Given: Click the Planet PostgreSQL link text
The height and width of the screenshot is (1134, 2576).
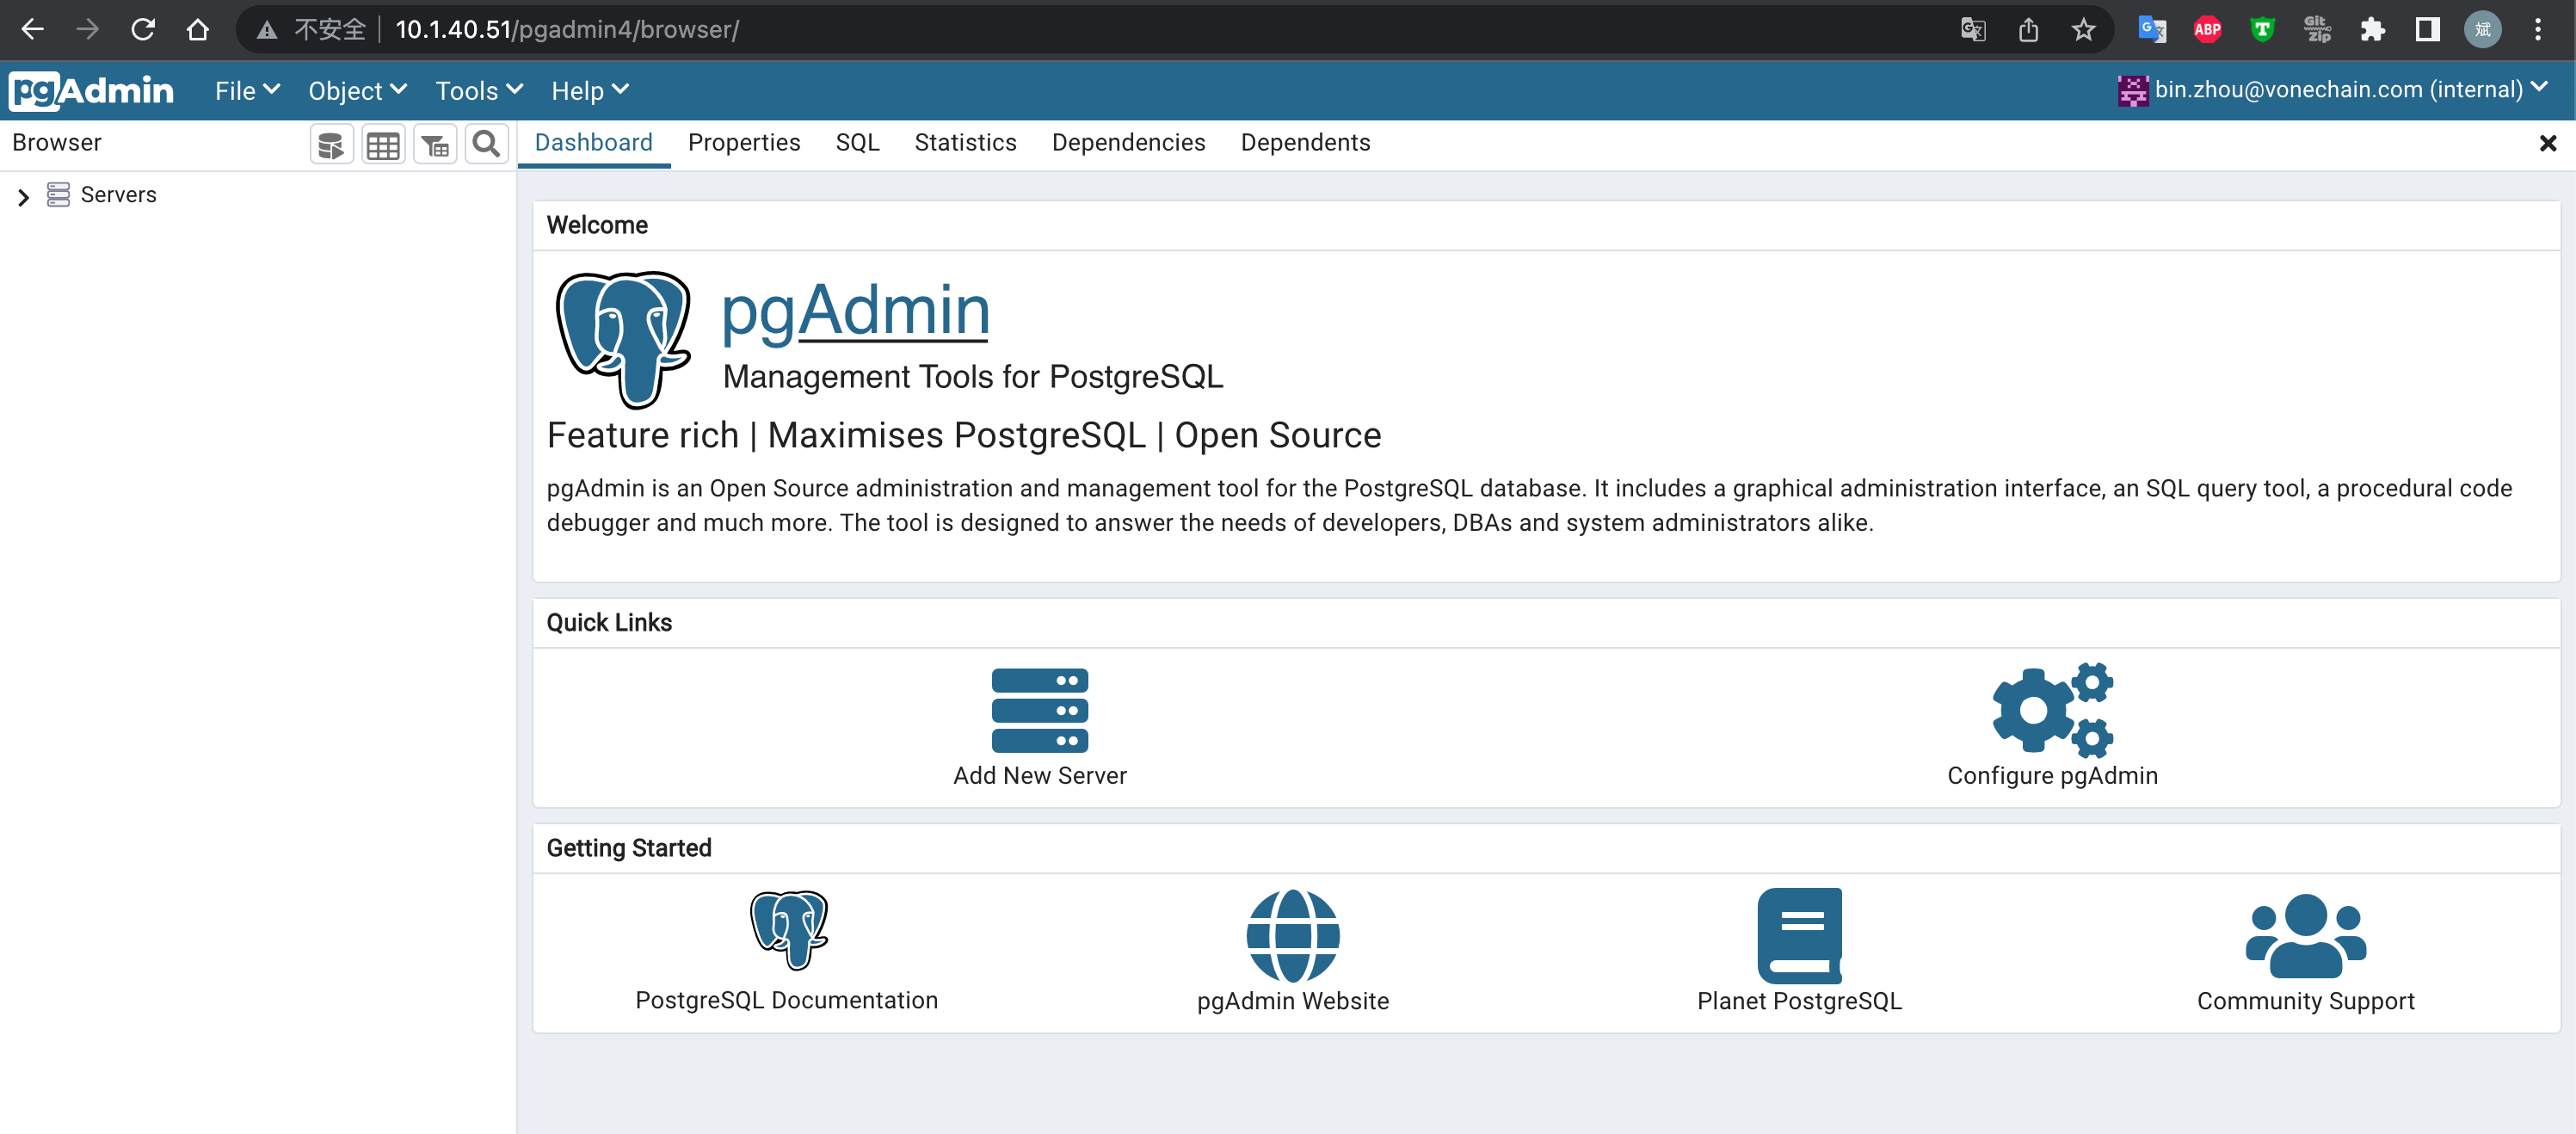Looking at the screenshot, I should point(1799,1001).
